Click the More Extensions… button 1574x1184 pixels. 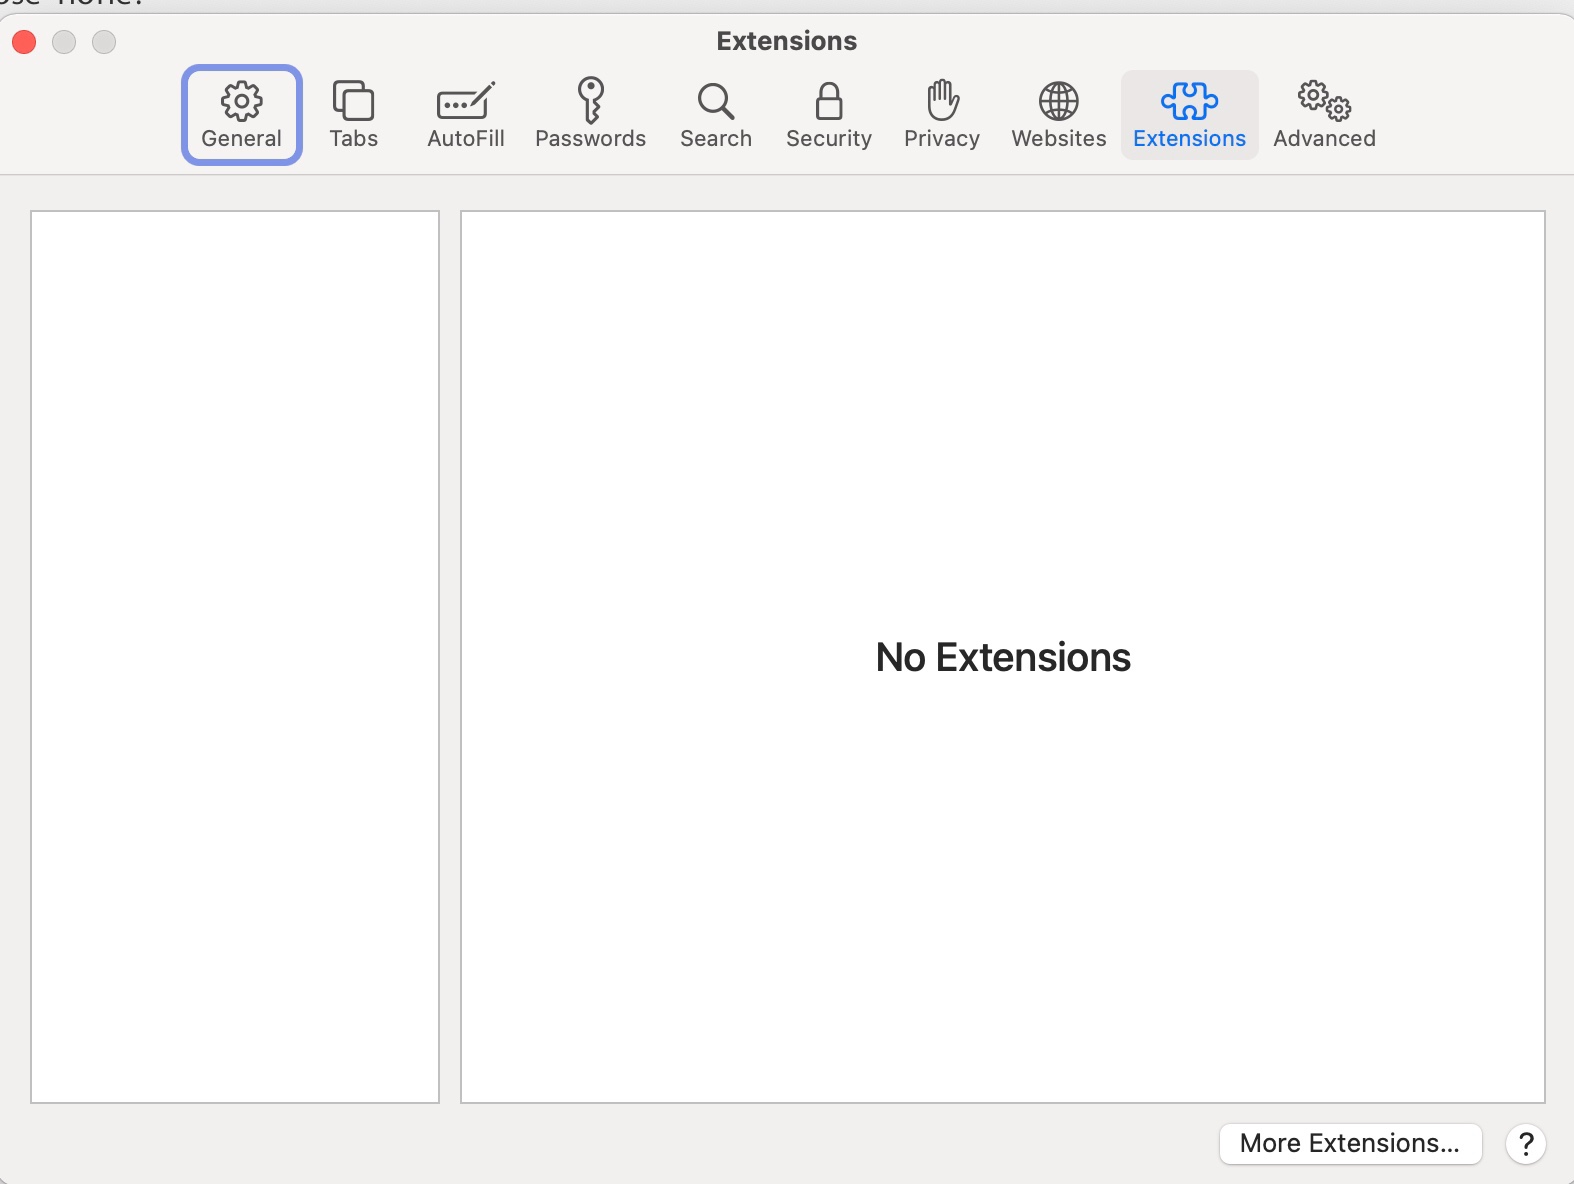(1349, 1143)
